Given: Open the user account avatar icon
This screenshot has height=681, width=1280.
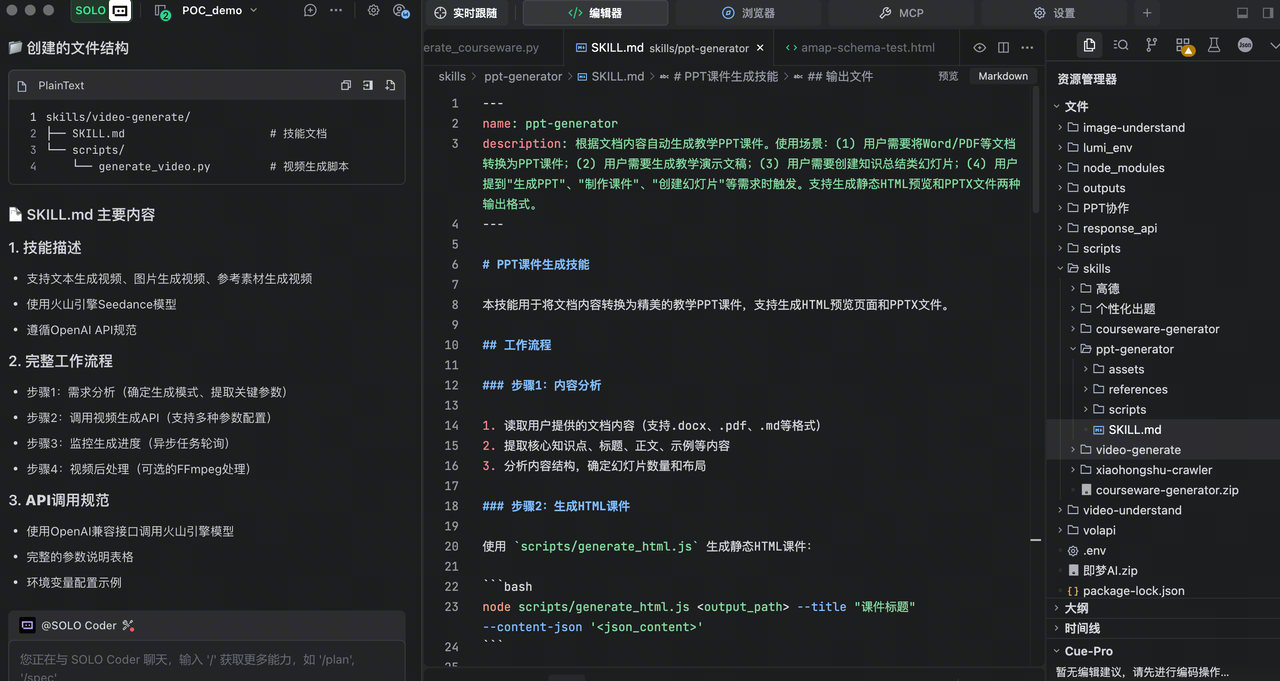Looking at the screenshot, I should (400, 11).
